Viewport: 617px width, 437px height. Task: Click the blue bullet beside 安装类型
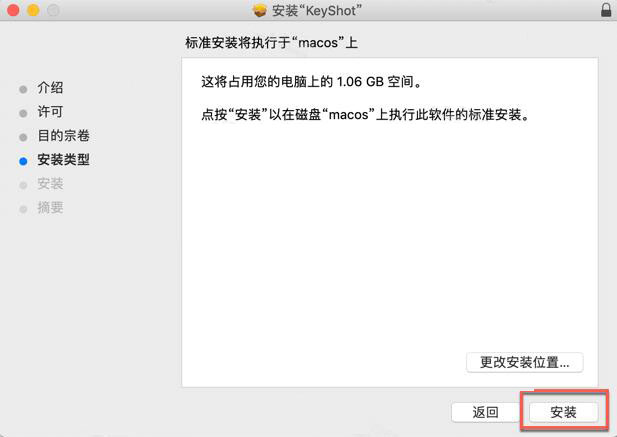[x=23, y=161]
